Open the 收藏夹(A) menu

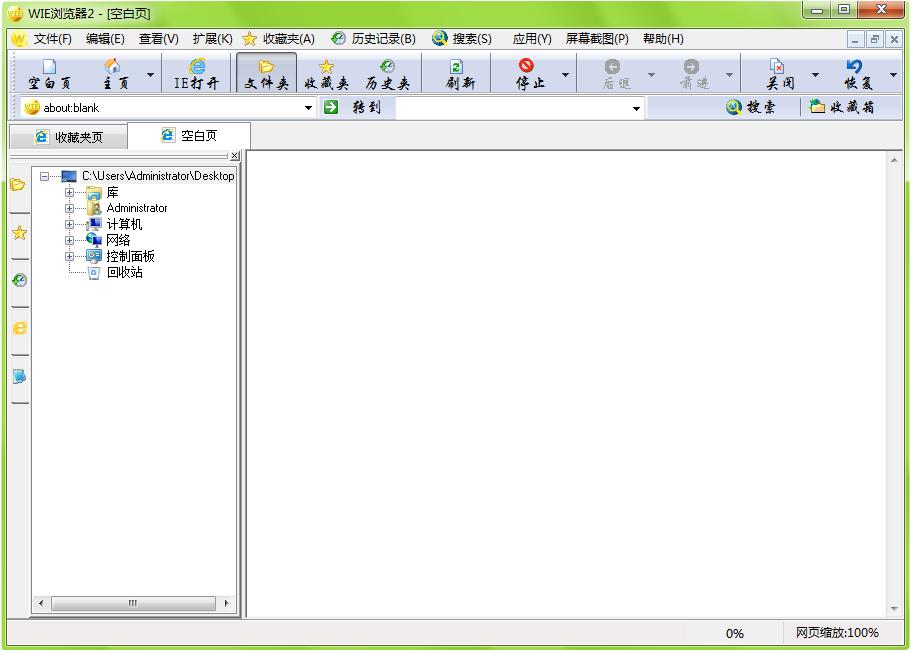coord(279,39)
